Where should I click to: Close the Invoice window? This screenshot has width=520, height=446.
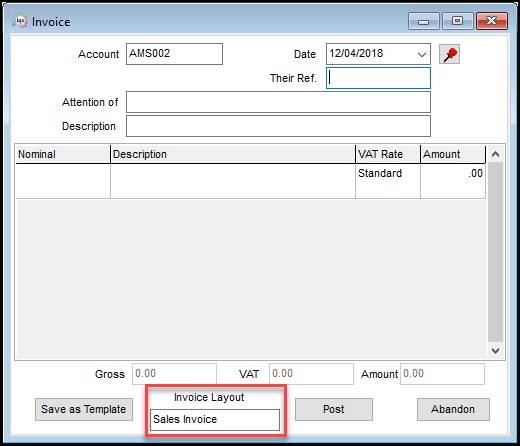click(492, 21)
